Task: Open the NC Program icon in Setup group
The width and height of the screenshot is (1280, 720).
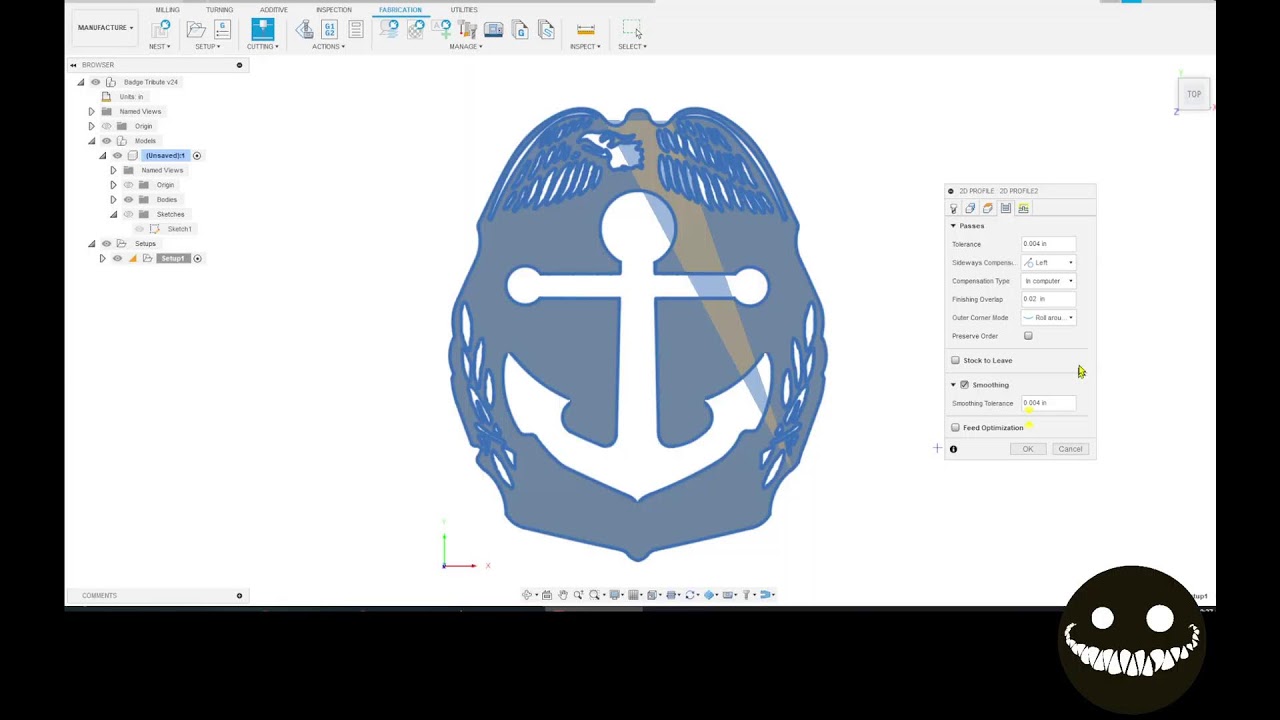Action: (222, 29)
